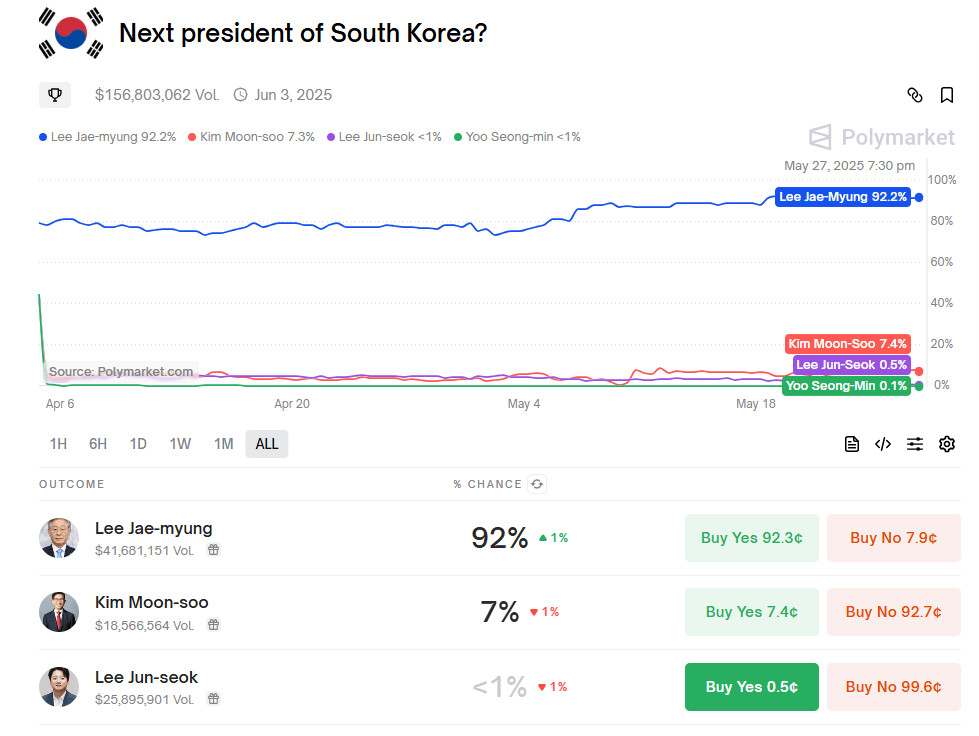Click the South Korea flag image
Screen dimensions: 979x736
[x=70, y=33]
